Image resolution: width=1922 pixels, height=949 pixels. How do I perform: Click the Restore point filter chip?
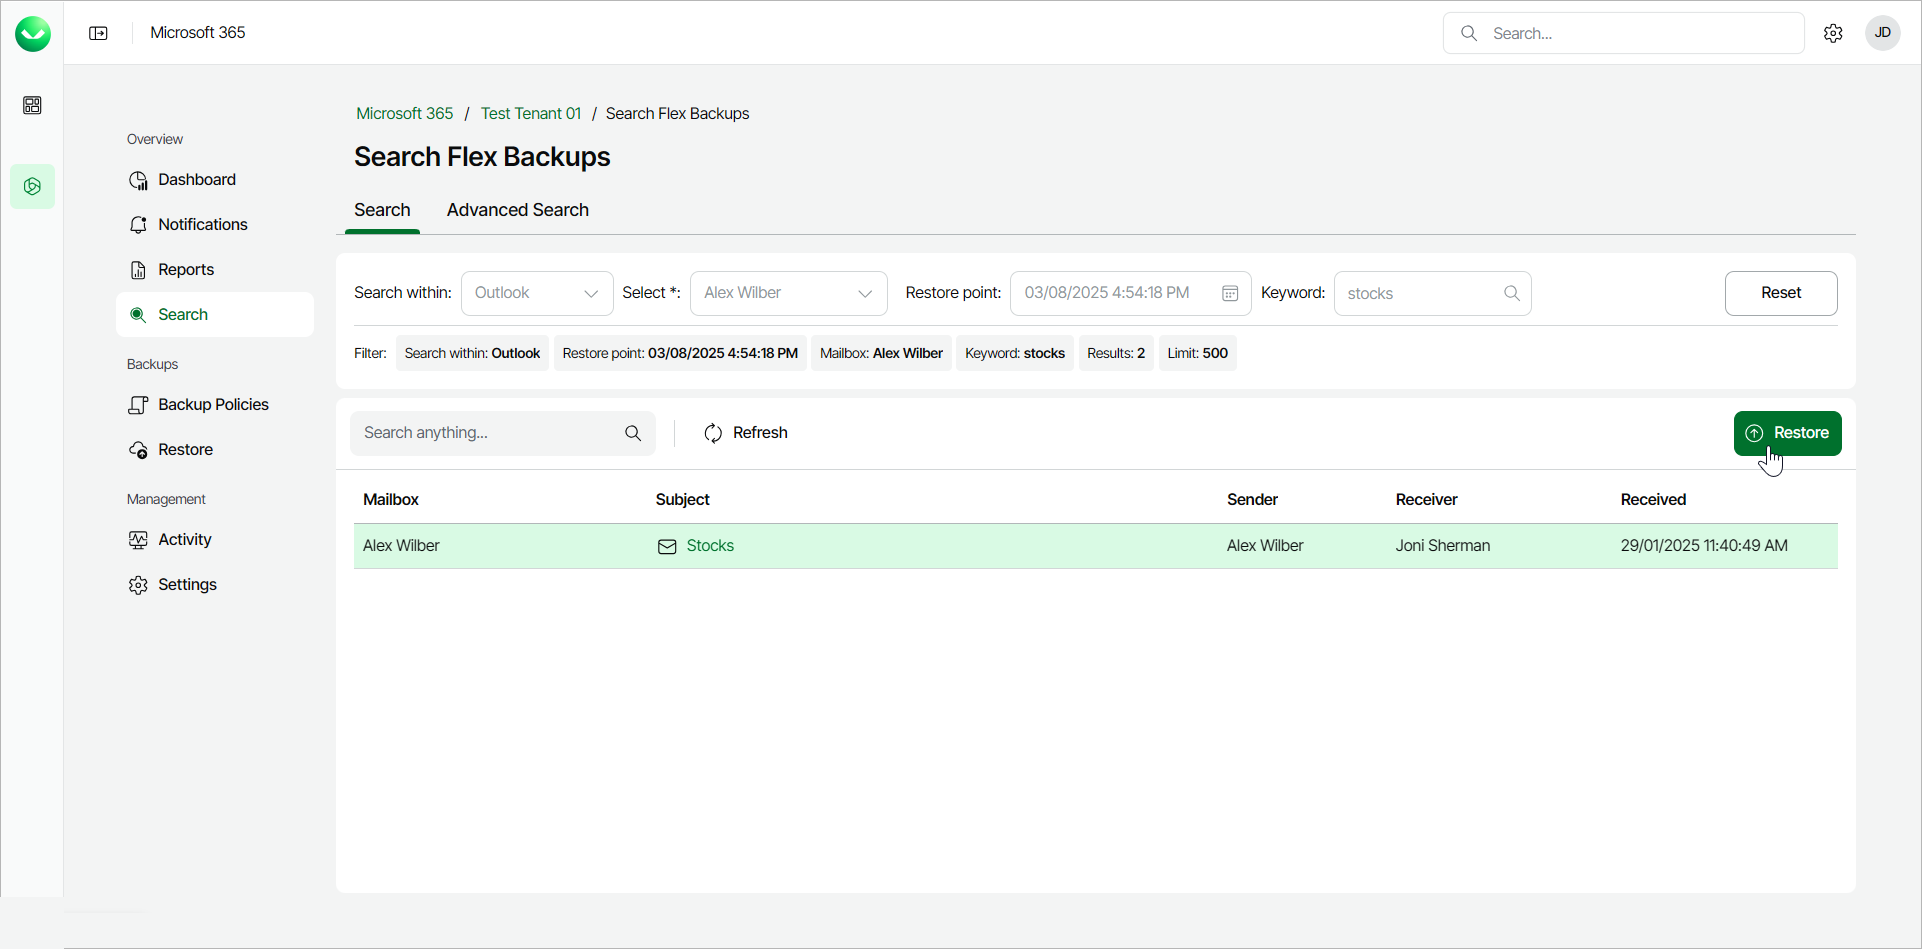click(x=680, y=353)
